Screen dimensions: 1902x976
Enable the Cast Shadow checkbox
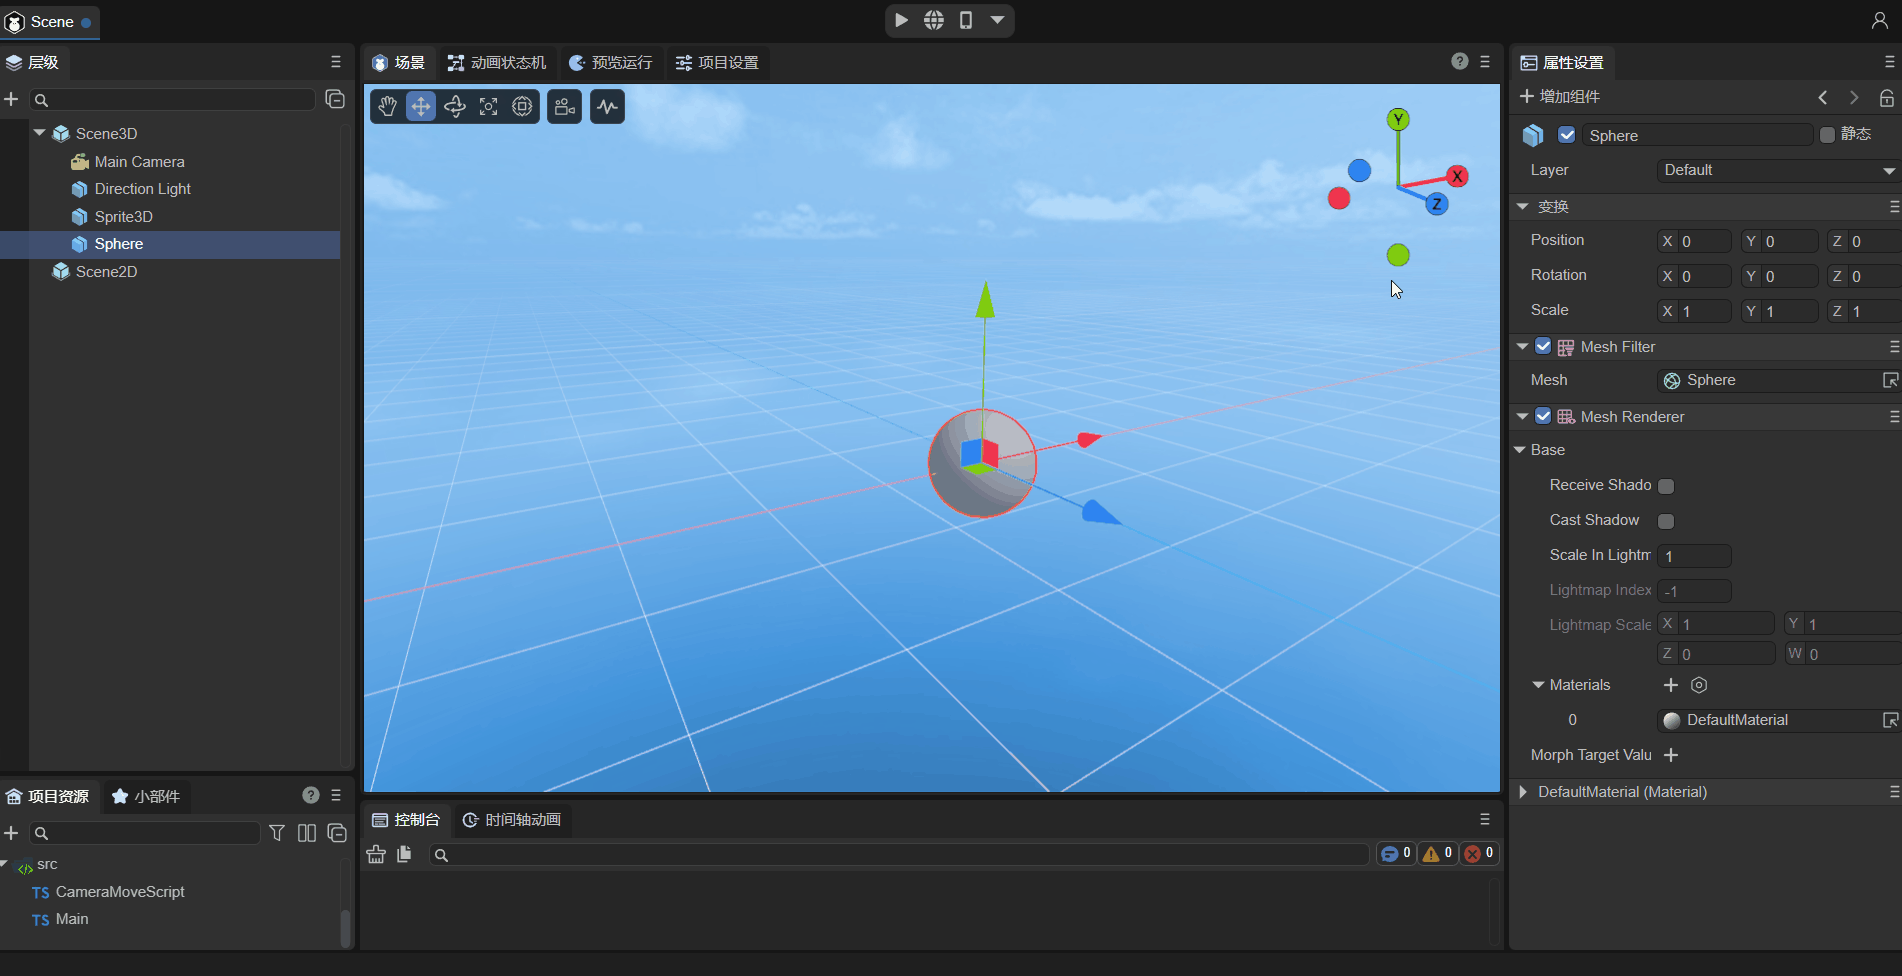click(x=1666, y=521)
